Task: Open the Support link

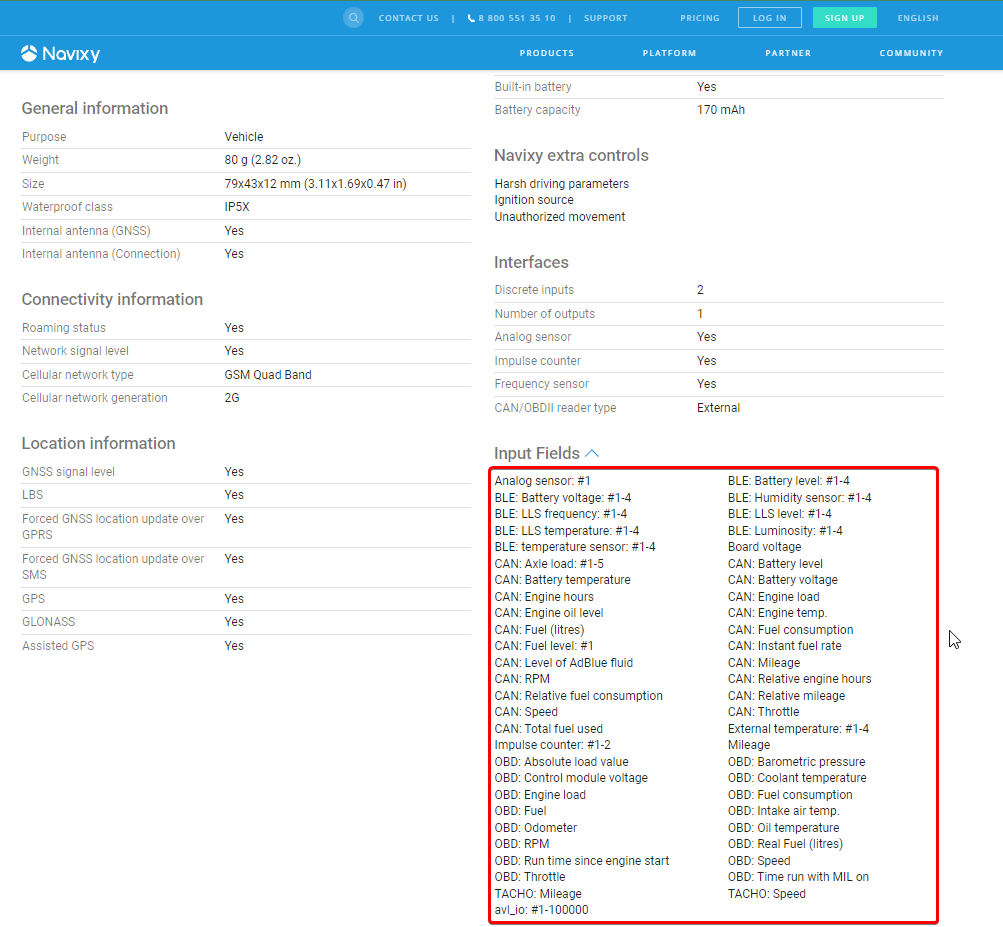Action: 606,18
